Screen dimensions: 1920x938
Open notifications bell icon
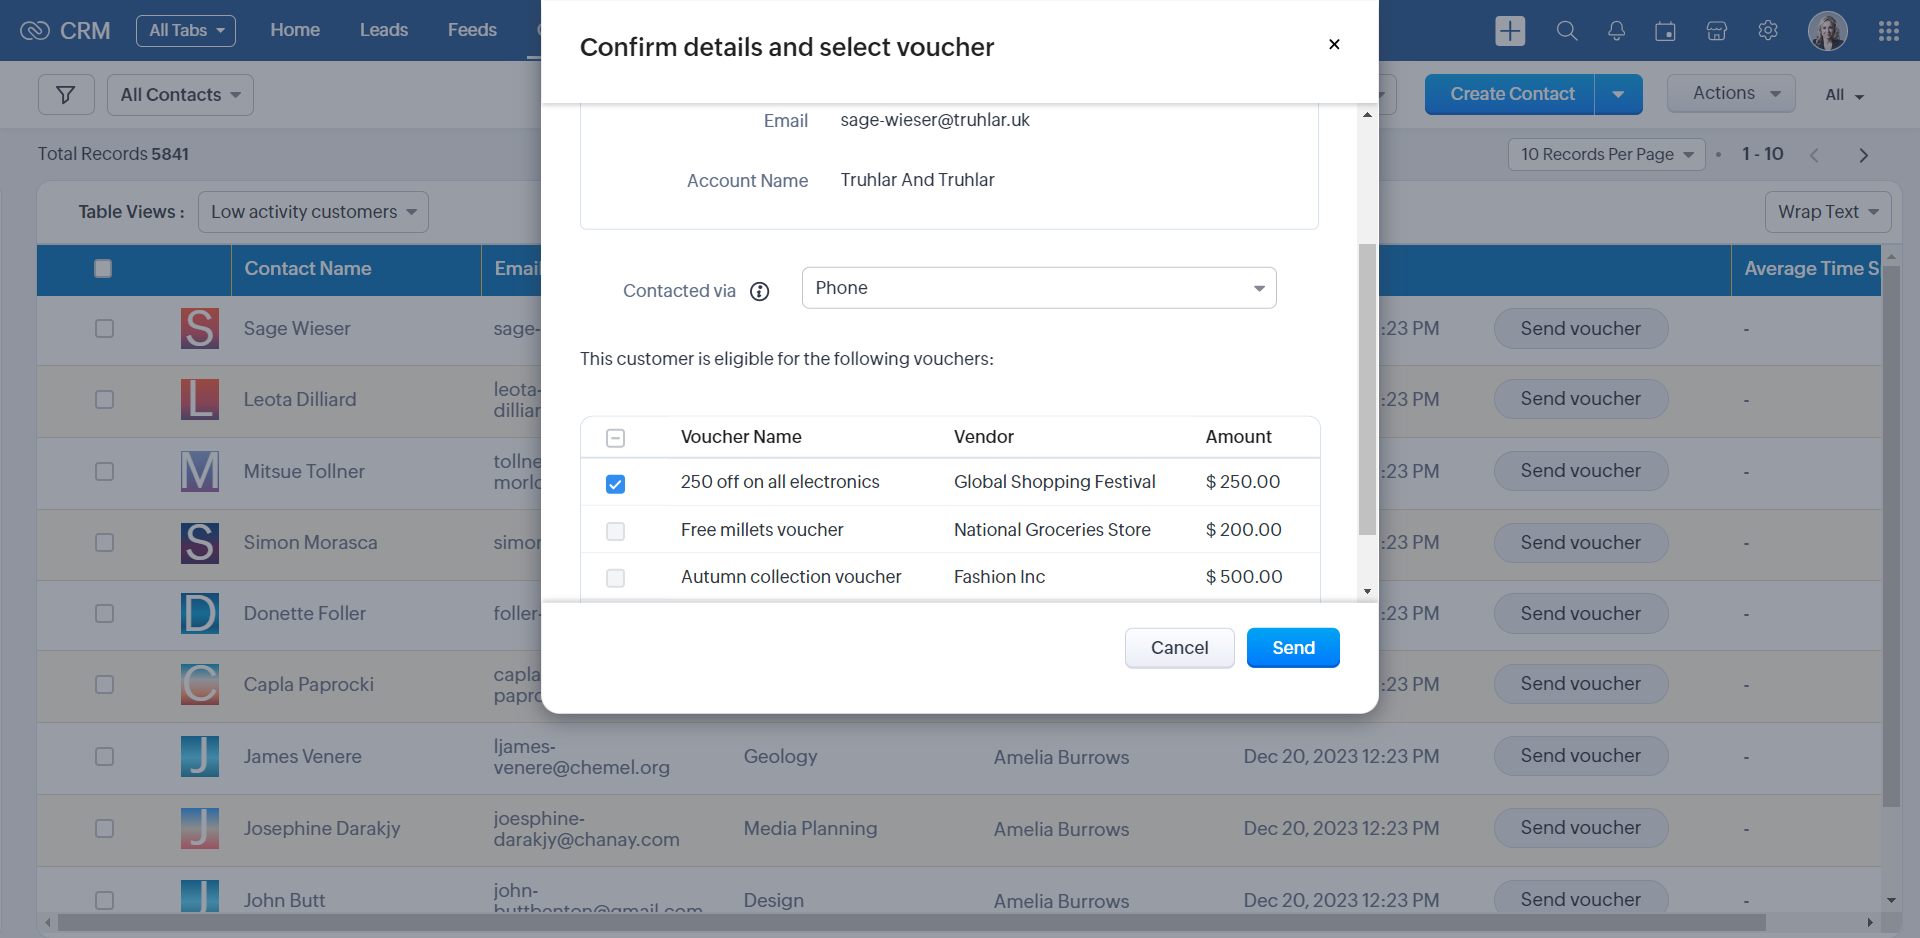tap(1616, 31)
